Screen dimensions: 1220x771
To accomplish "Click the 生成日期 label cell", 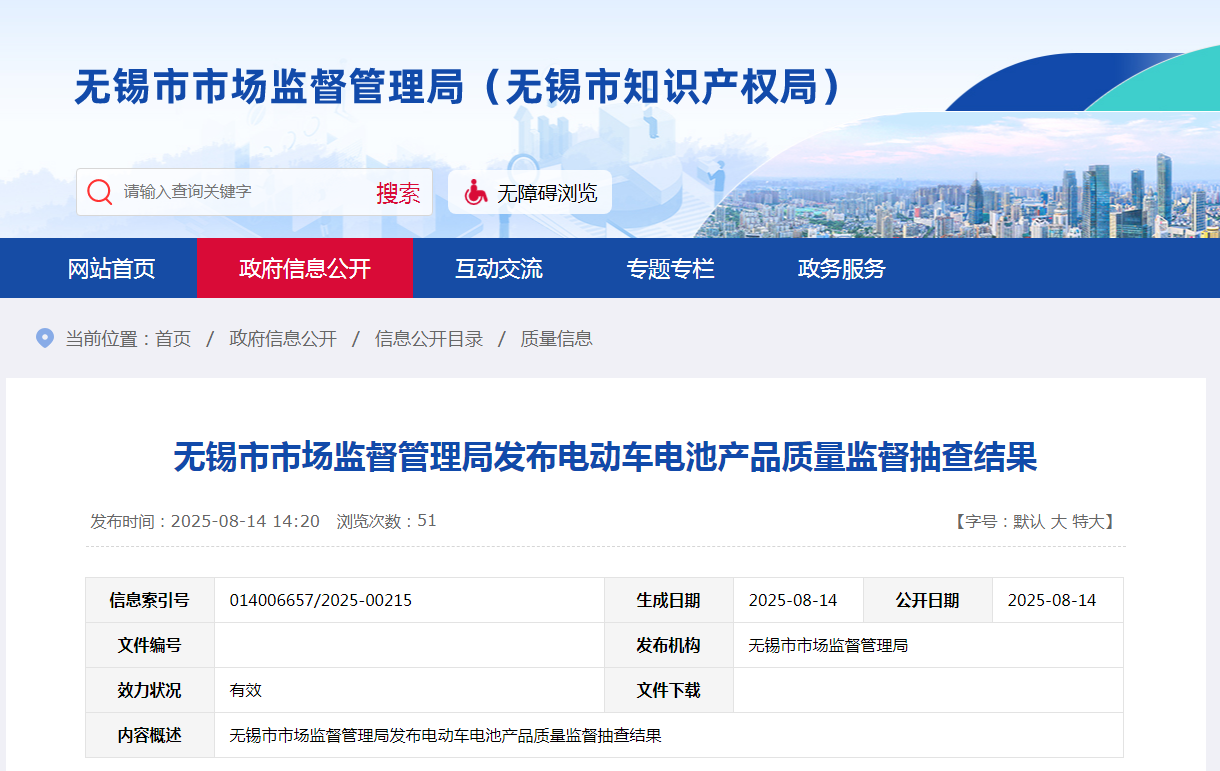I will point(669,600).
